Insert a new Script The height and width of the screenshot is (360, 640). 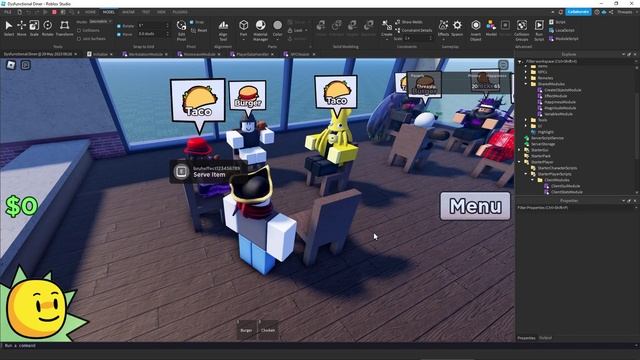point(557,22)
